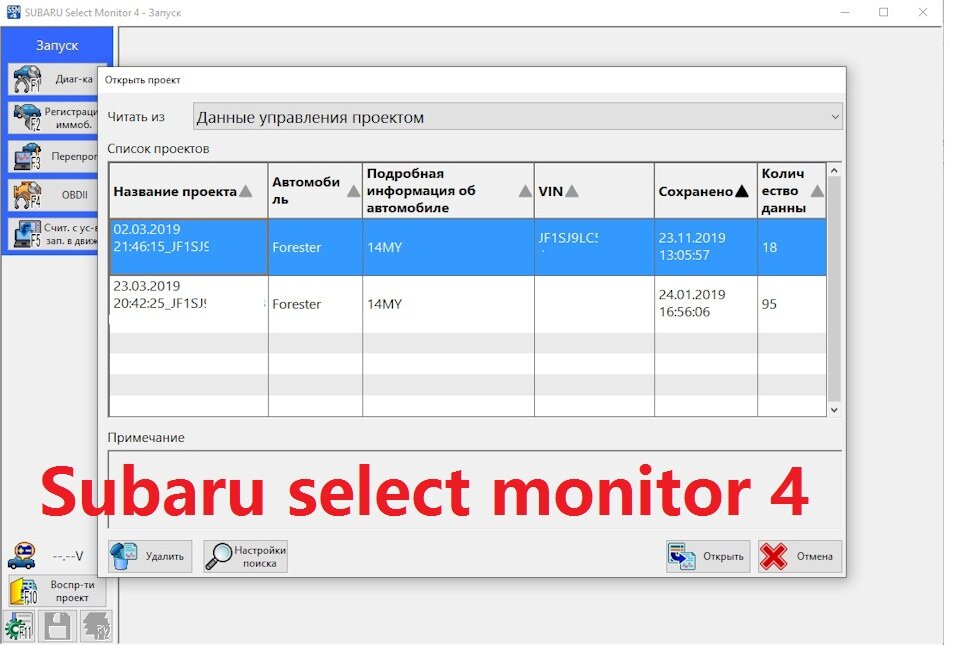The image size is (960, 645).
Task: Open the Воспр-ти проект F10 button
Action: click(57, 591)
